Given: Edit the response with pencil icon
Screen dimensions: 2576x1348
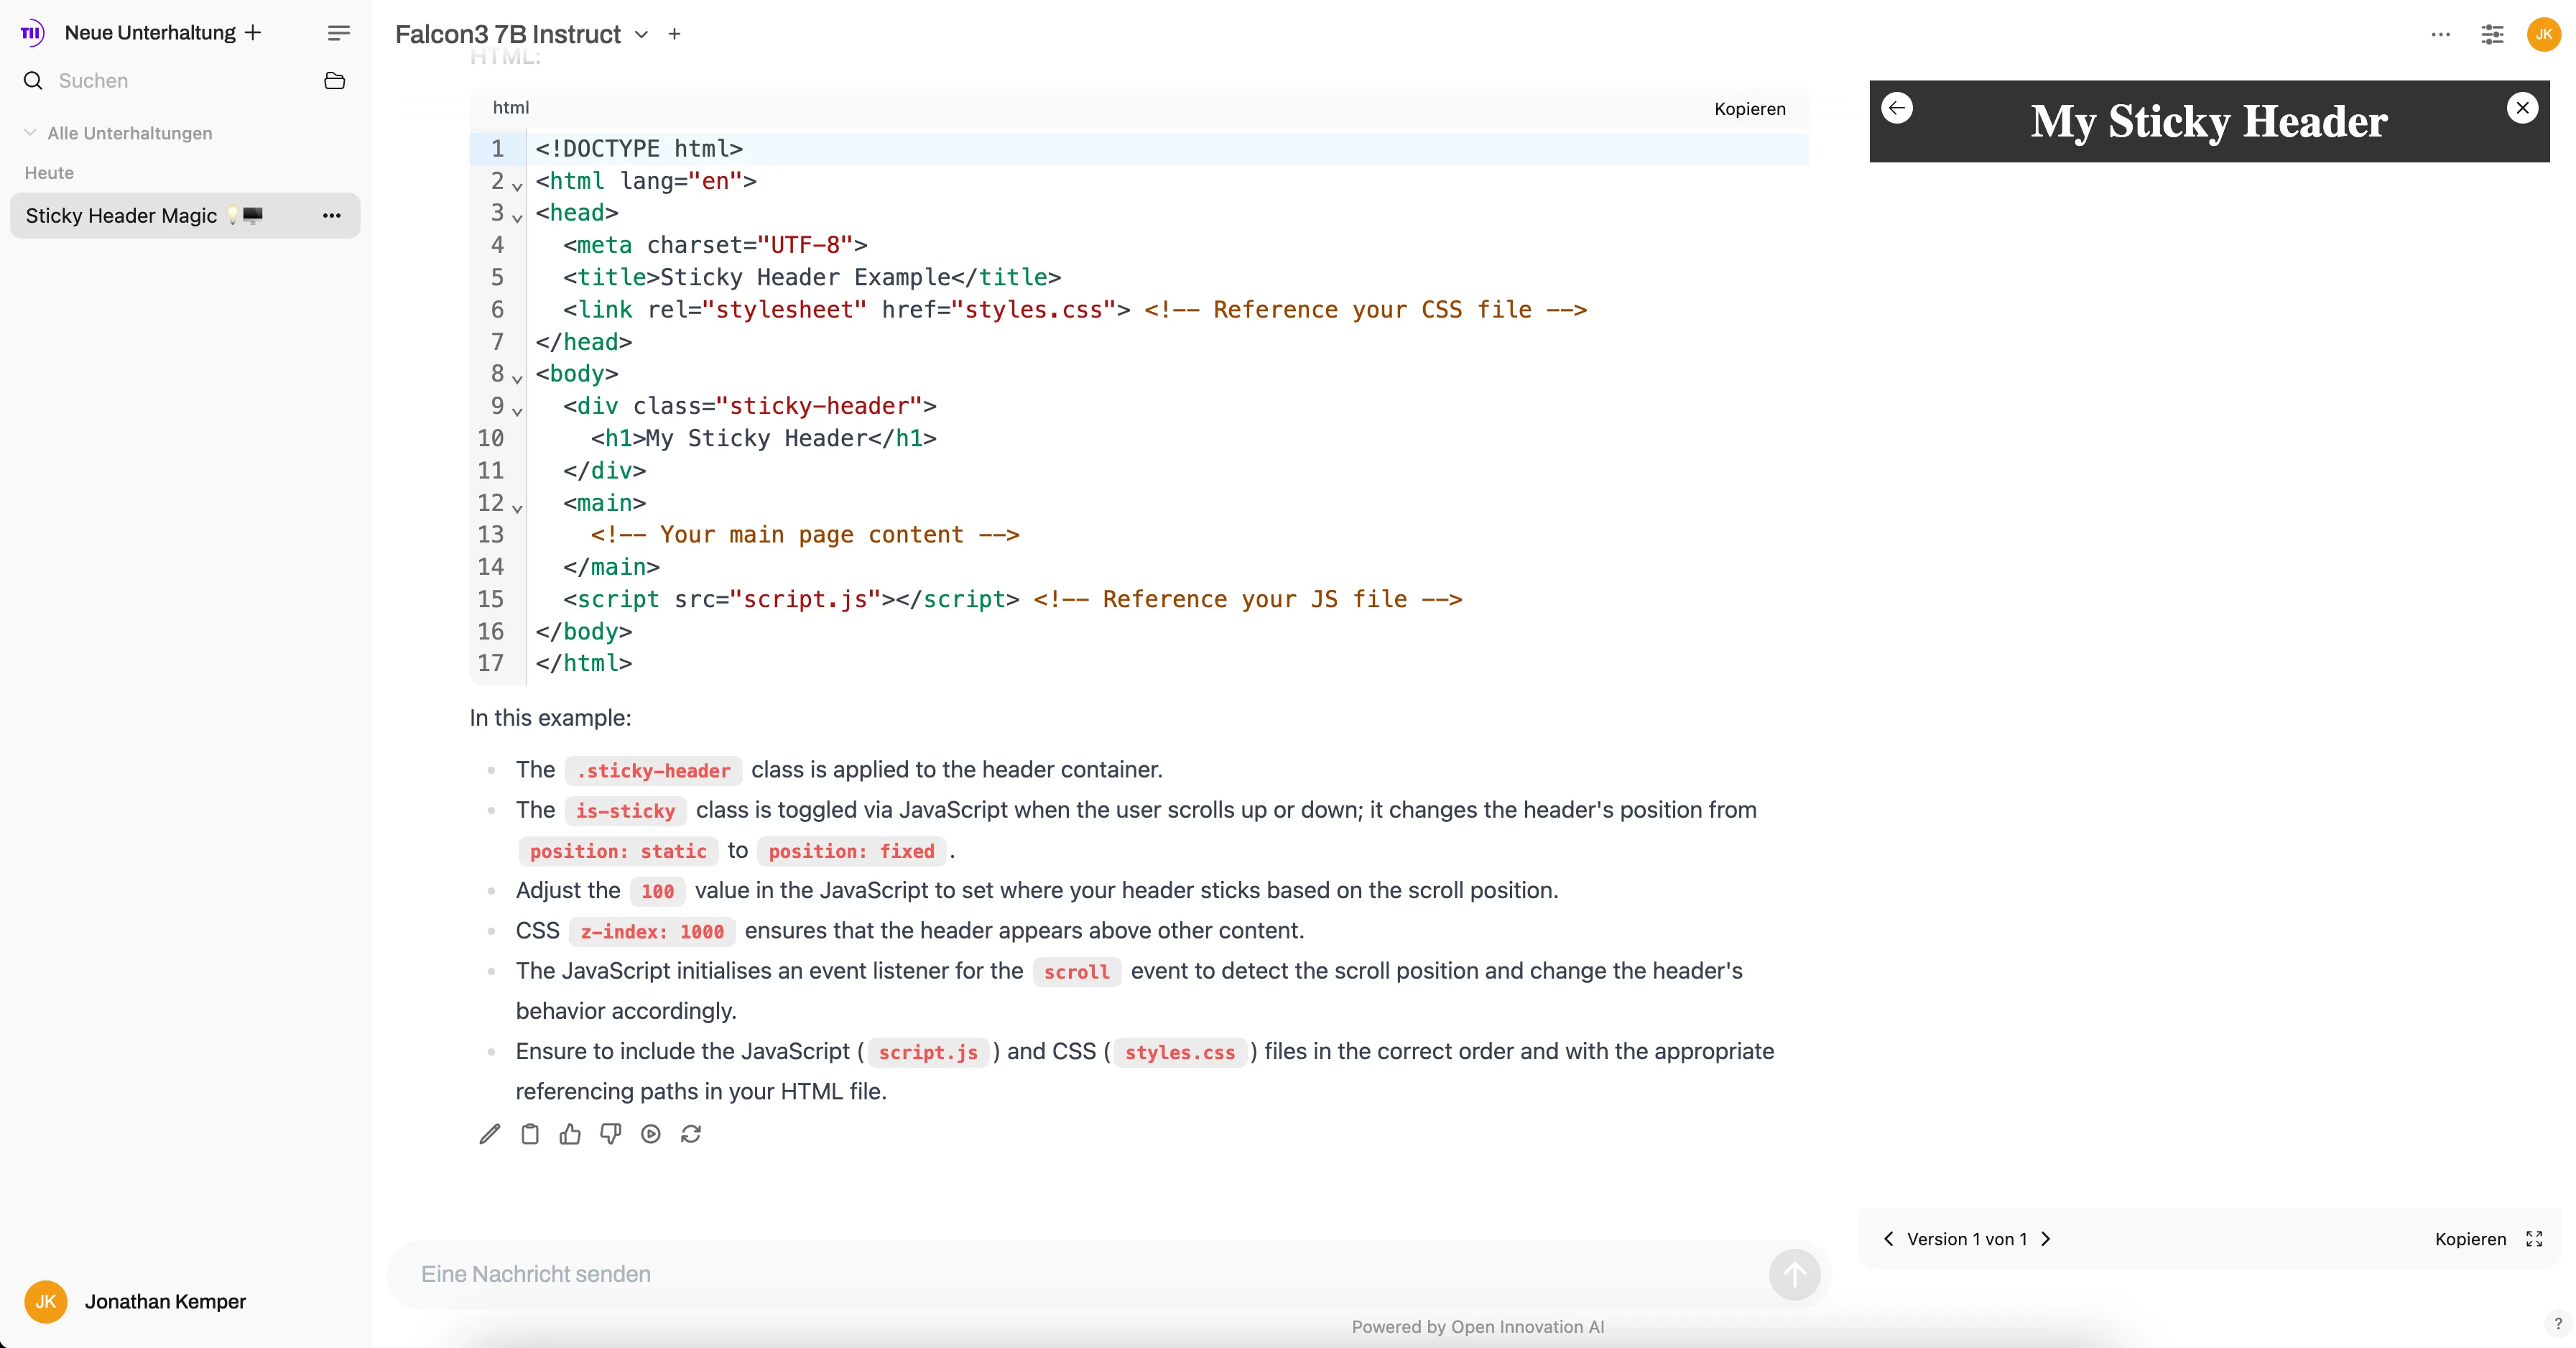Looking at the screenshot, I should coord(490,1134).
